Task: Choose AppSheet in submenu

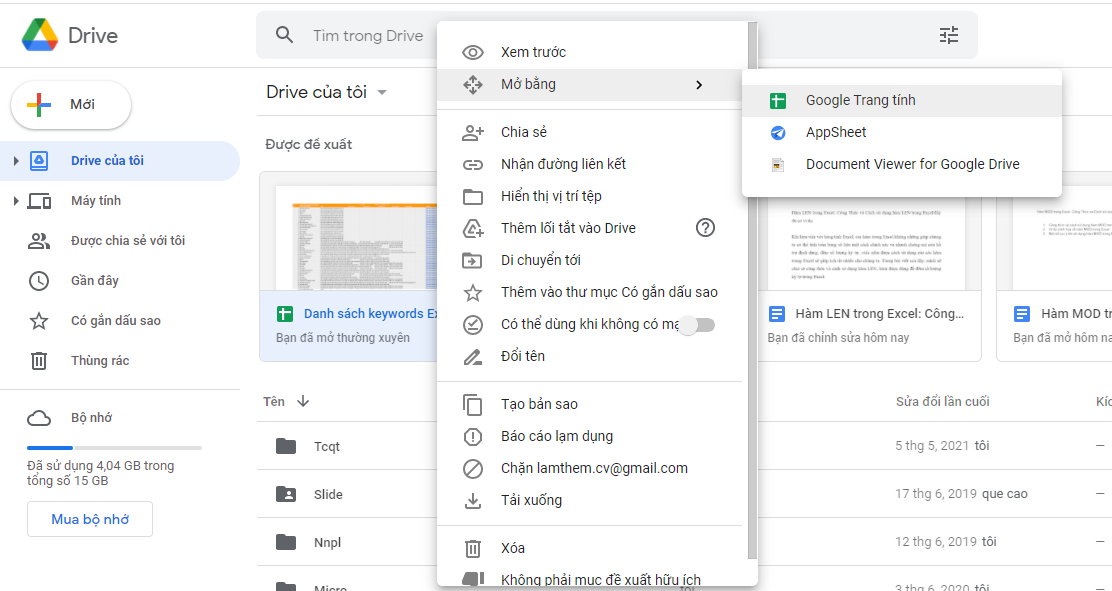Action: [901, 133]
